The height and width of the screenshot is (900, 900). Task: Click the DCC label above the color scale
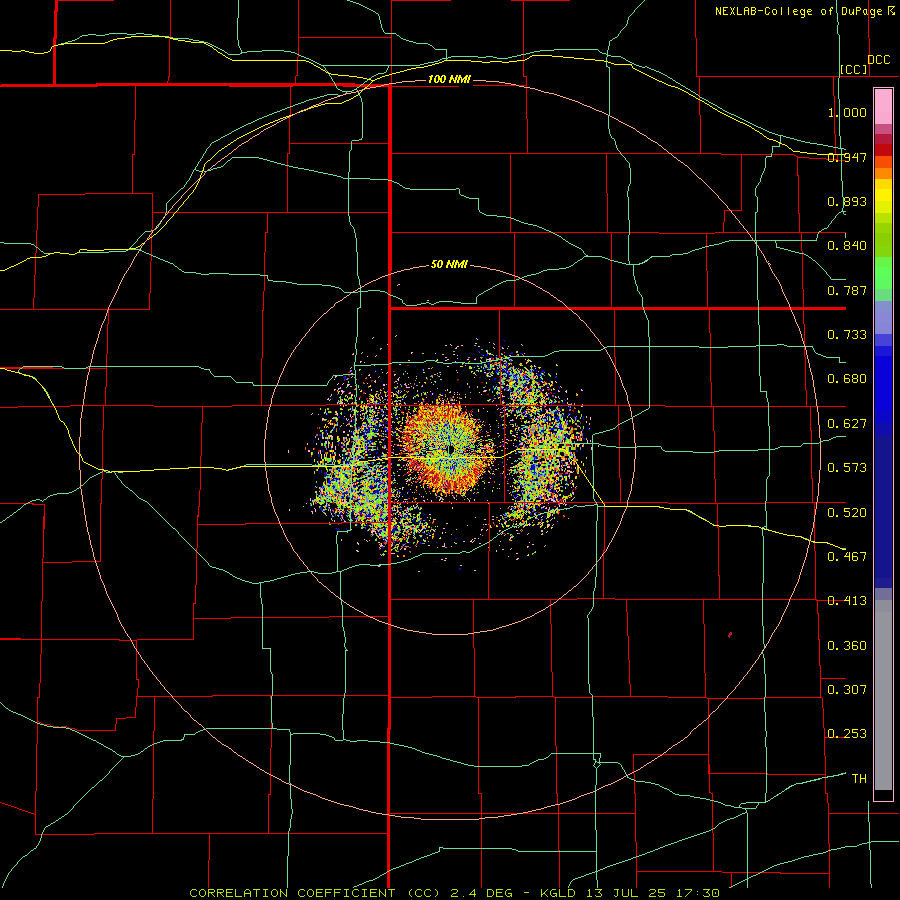pyautogui.click(x=879, y=60)
